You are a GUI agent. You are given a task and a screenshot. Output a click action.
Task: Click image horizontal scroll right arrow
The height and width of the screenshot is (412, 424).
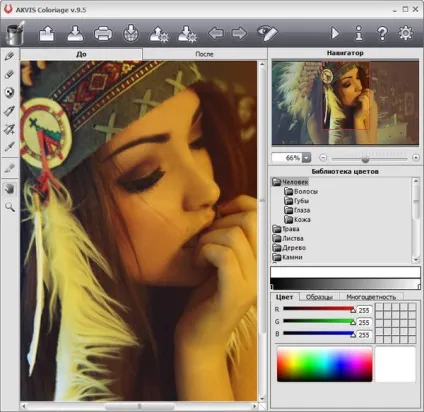tap(254, 406)
